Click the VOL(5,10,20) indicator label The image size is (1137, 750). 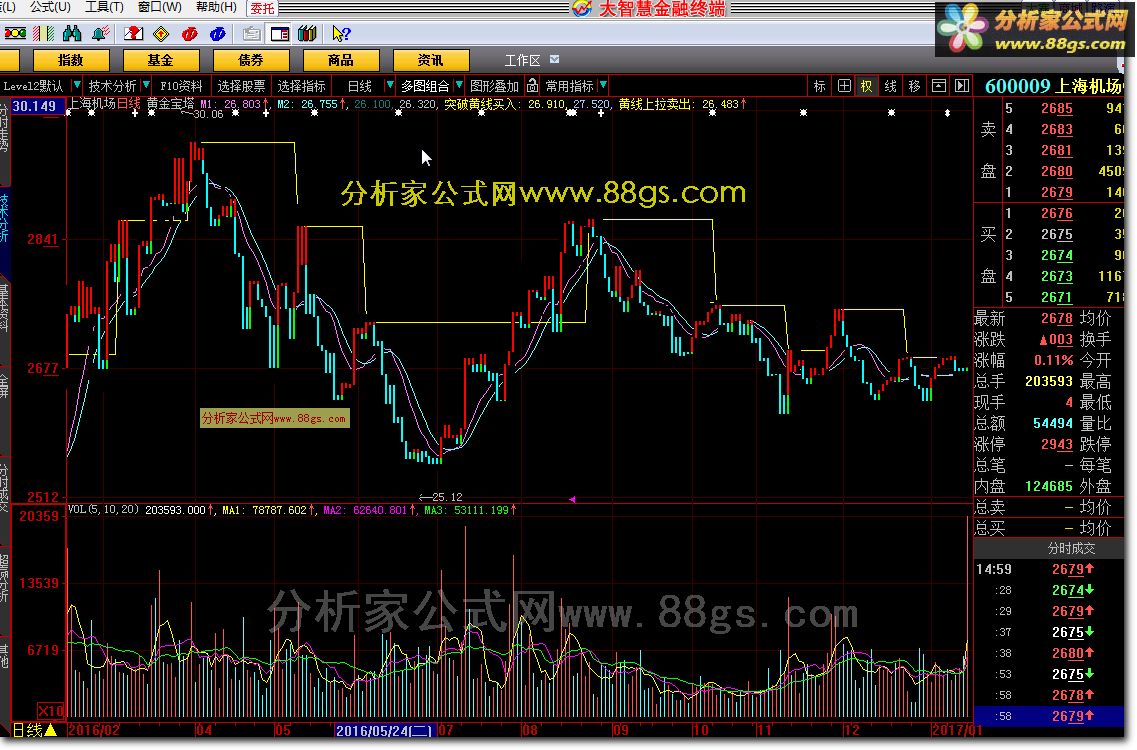click(103, 510)
